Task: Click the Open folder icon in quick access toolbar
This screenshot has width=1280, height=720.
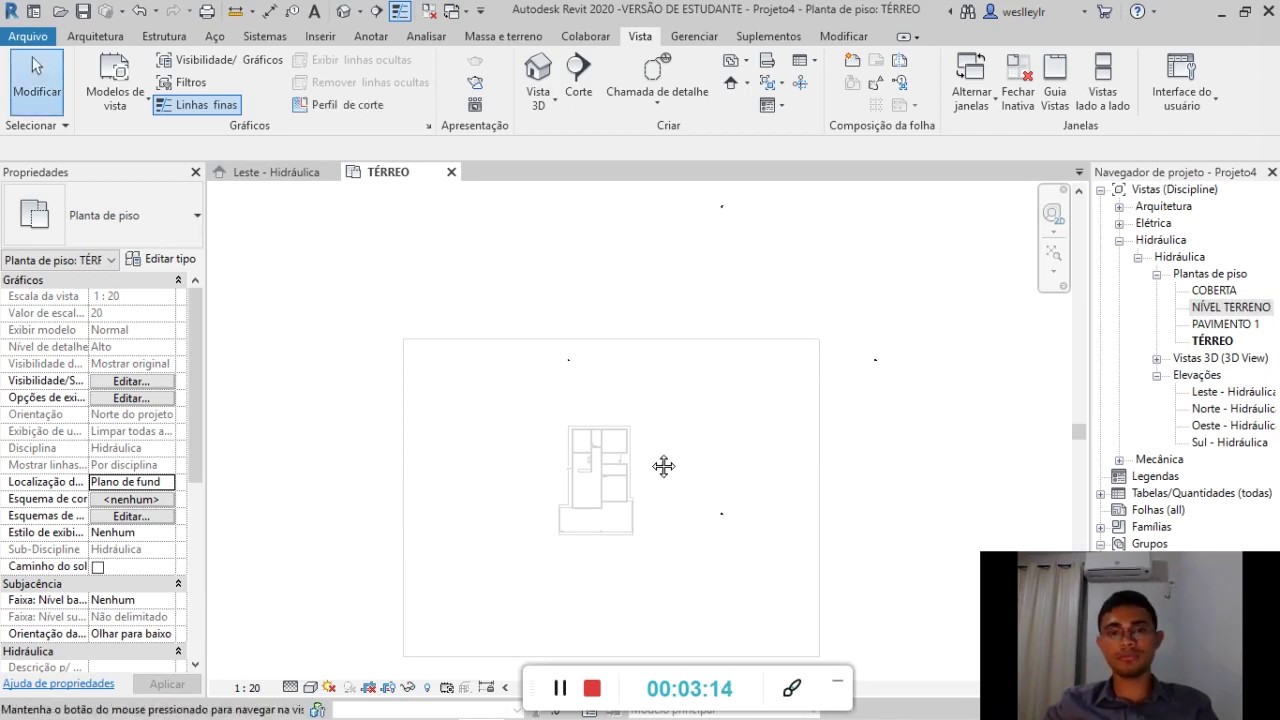Action: click(x=60, y=12)
